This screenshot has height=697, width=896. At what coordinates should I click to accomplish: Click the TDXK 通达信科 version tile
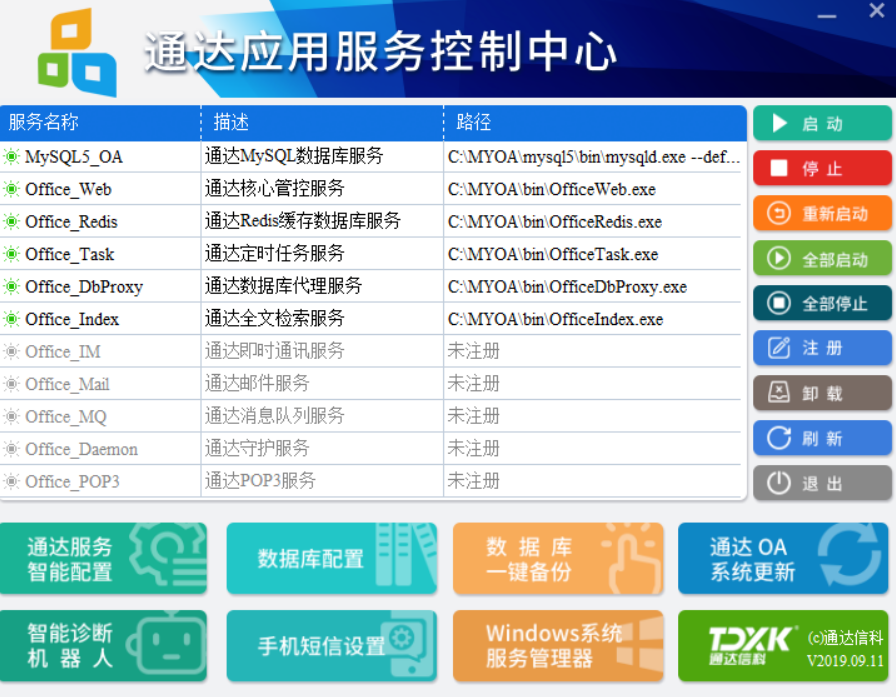pos(783,646)
